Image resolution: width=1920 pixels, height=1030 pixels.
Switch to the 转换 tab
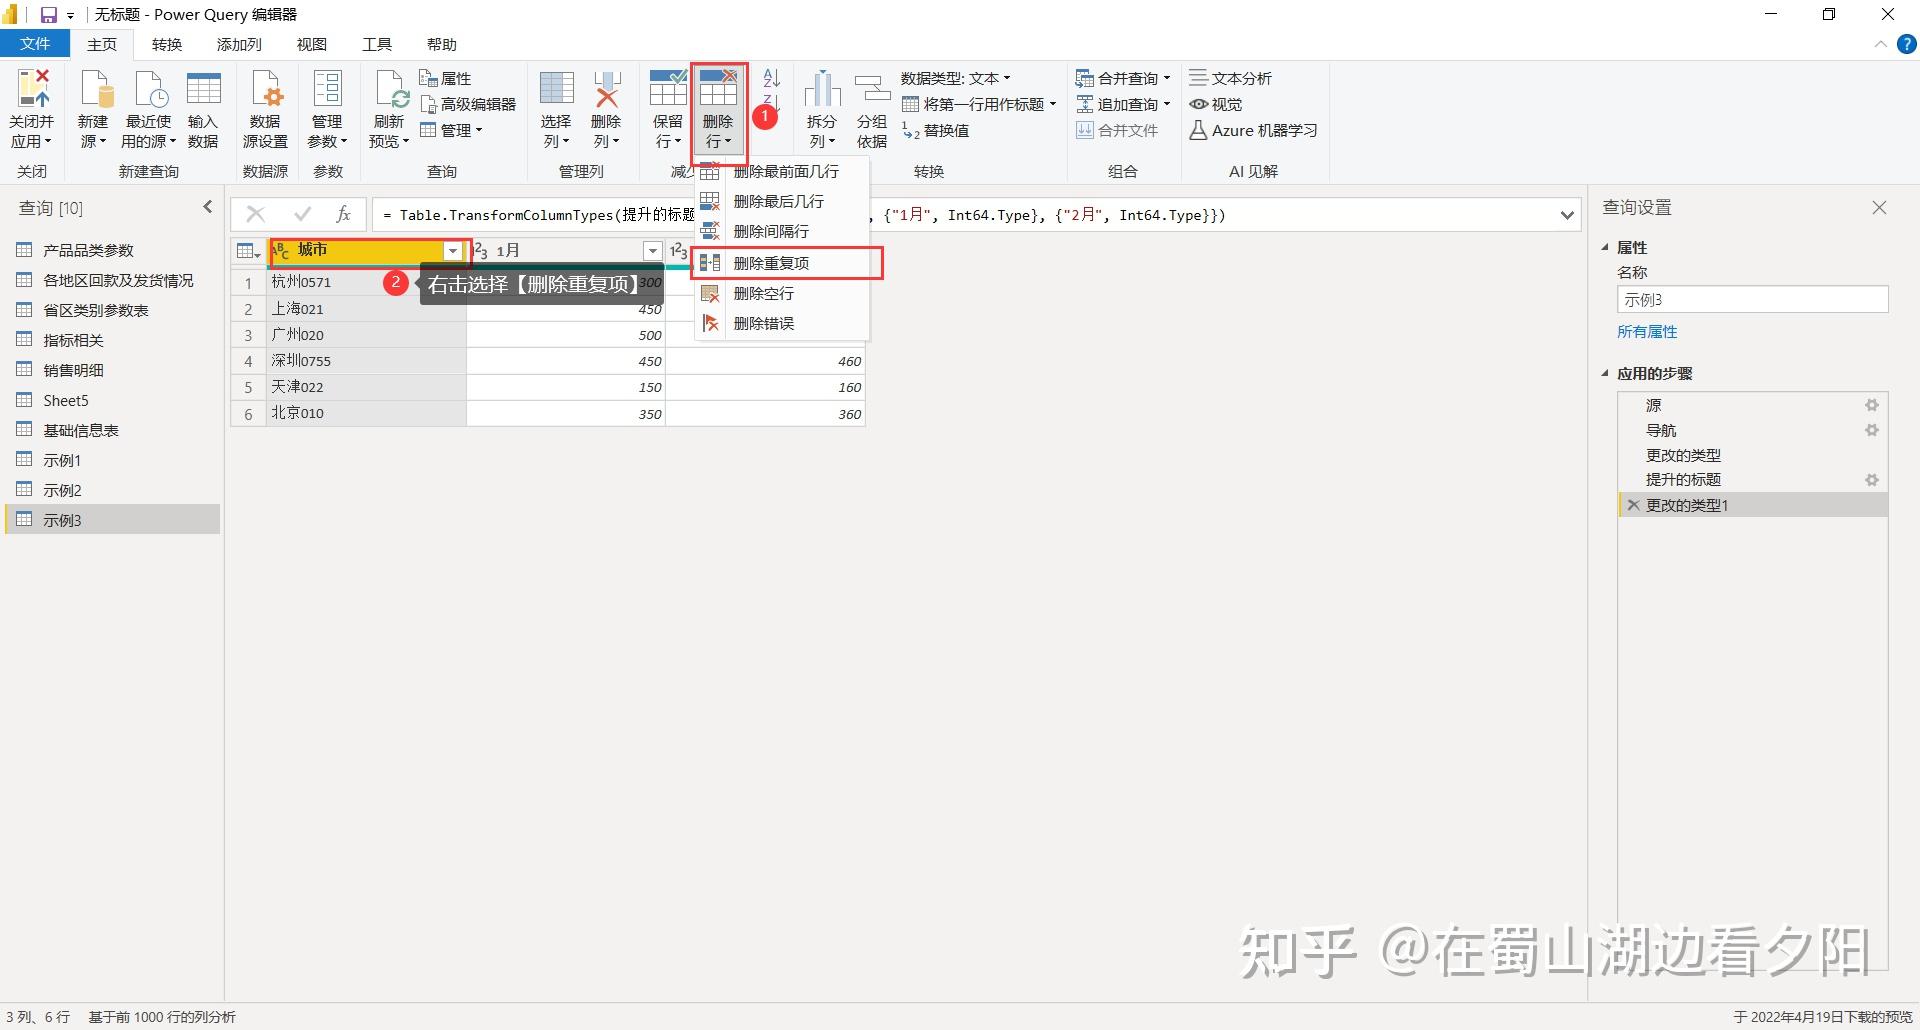click(x=167, y=44)
